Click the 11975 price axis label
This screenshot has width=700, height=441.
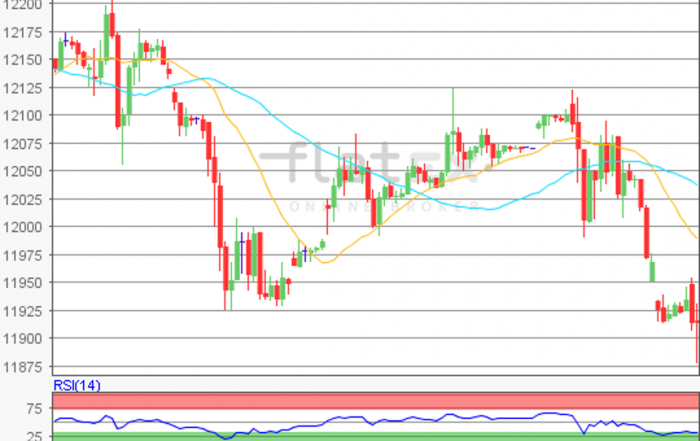click(x=21, y=255)
